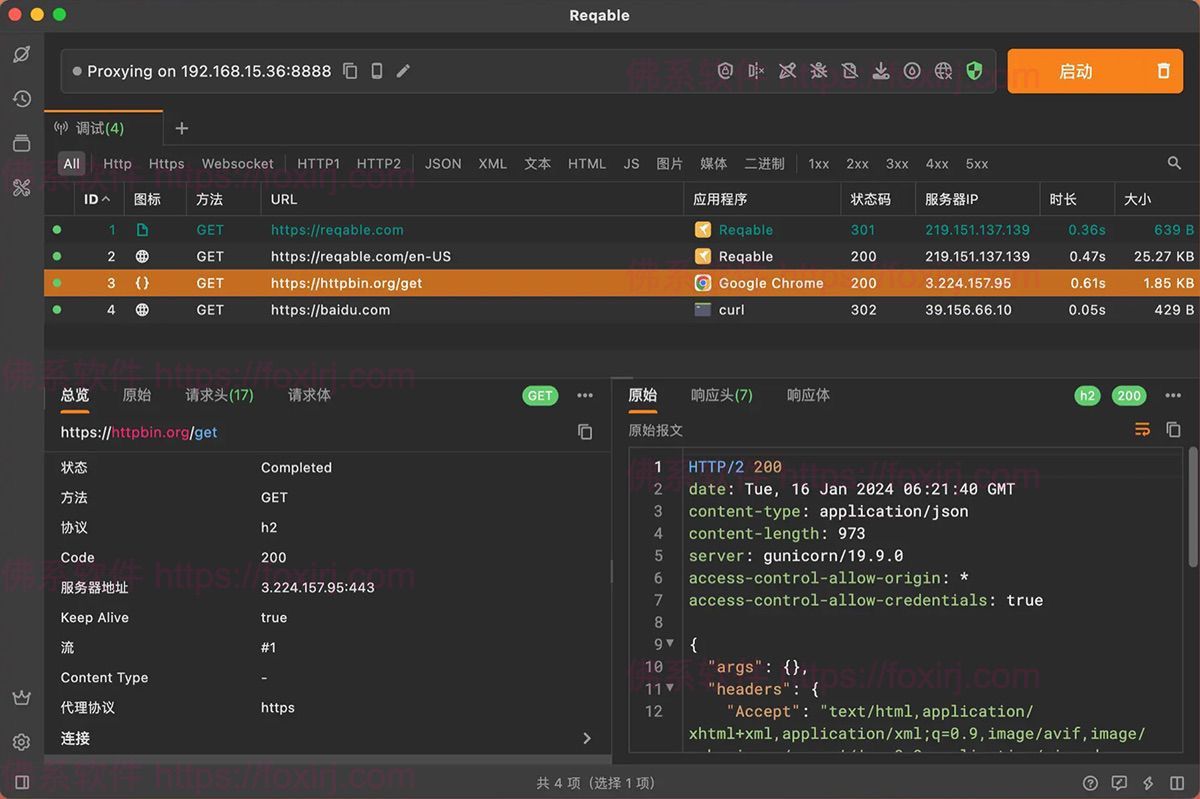Toggle the mobile device disconnect icon
The height and width of the screenshot is (799, 1200).
tap(756, 71)
